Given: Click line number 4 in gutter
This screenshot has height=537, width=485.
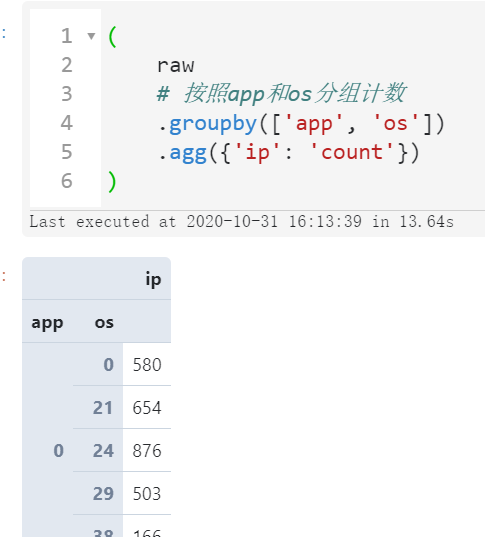Looking at the screenshot, I should [67, 123].
